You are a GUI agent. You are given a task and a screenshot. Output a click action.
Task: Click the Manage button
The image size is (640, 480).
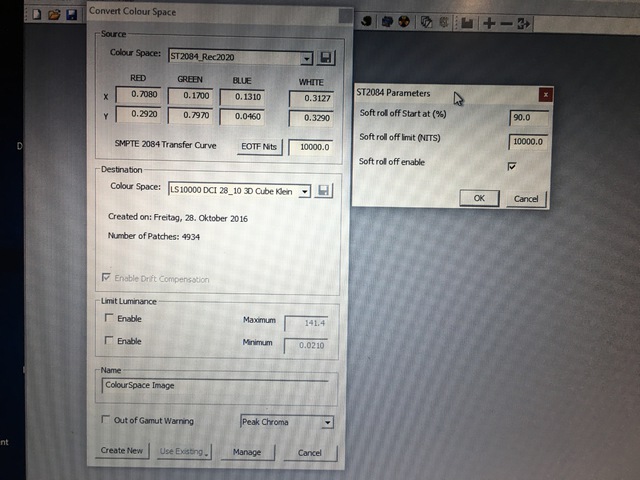tap(247, 452)
